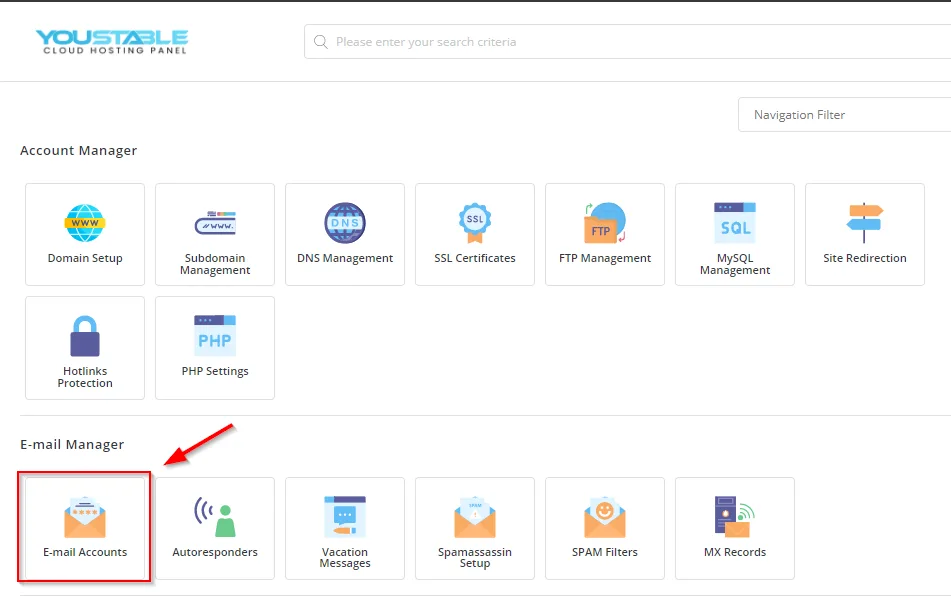The width and height of the screenshot is (951, 599).
Task: Open Spamassassin Setup
Action: pos(475,528)
